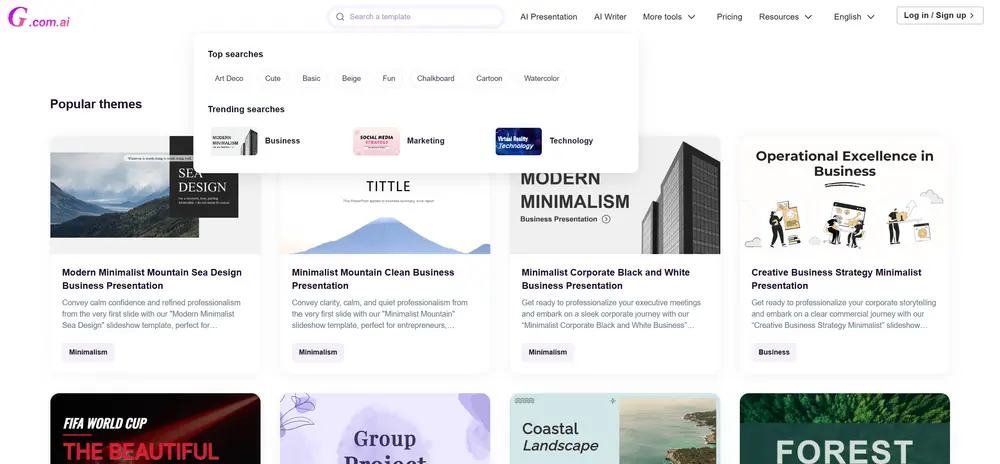
Task: Pick the Chalkboard search chip
Action: [436, 78]
